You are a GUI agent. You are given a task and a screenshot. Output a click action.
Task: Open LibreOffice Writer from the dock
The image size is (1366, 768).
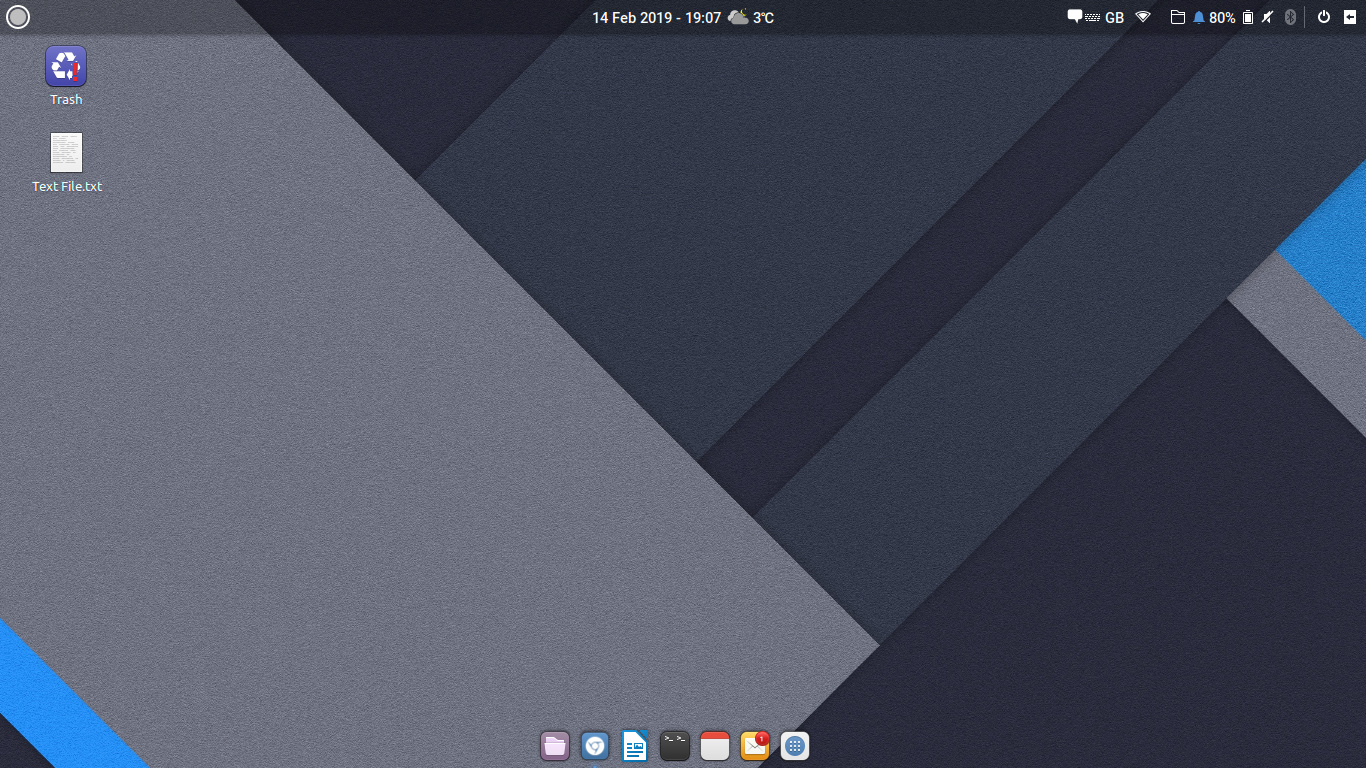pyautogui.click(x=635, y=746)
